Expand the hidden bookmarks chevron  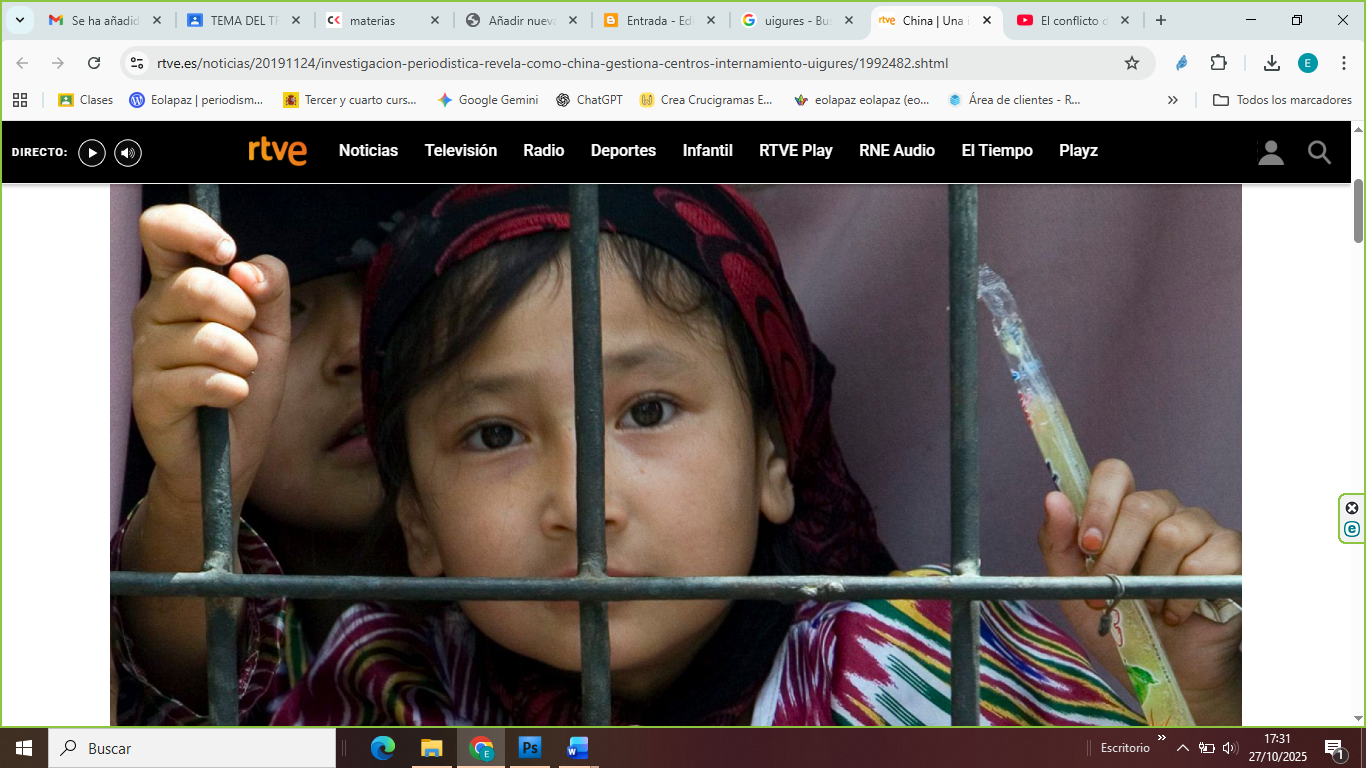[x=1173, y=100]
